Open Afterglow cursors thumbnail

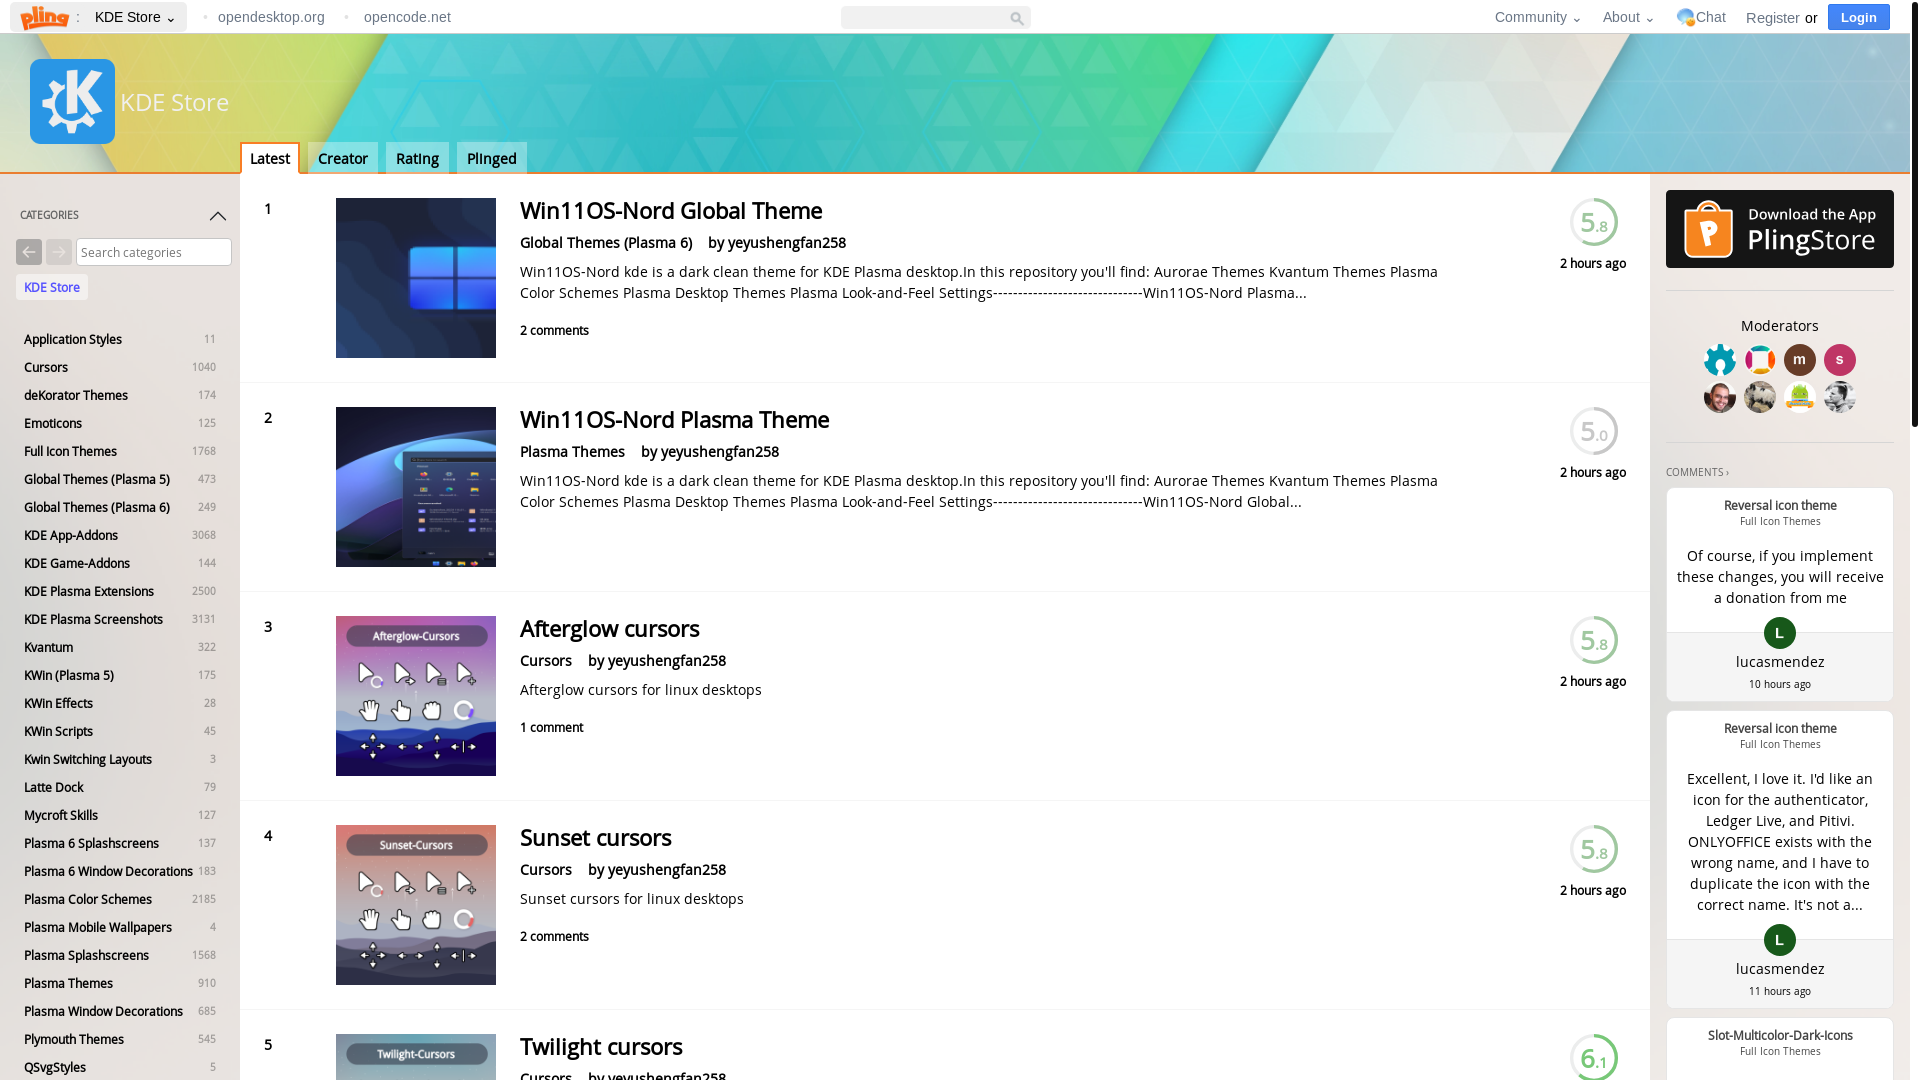[x=416, y=696]
